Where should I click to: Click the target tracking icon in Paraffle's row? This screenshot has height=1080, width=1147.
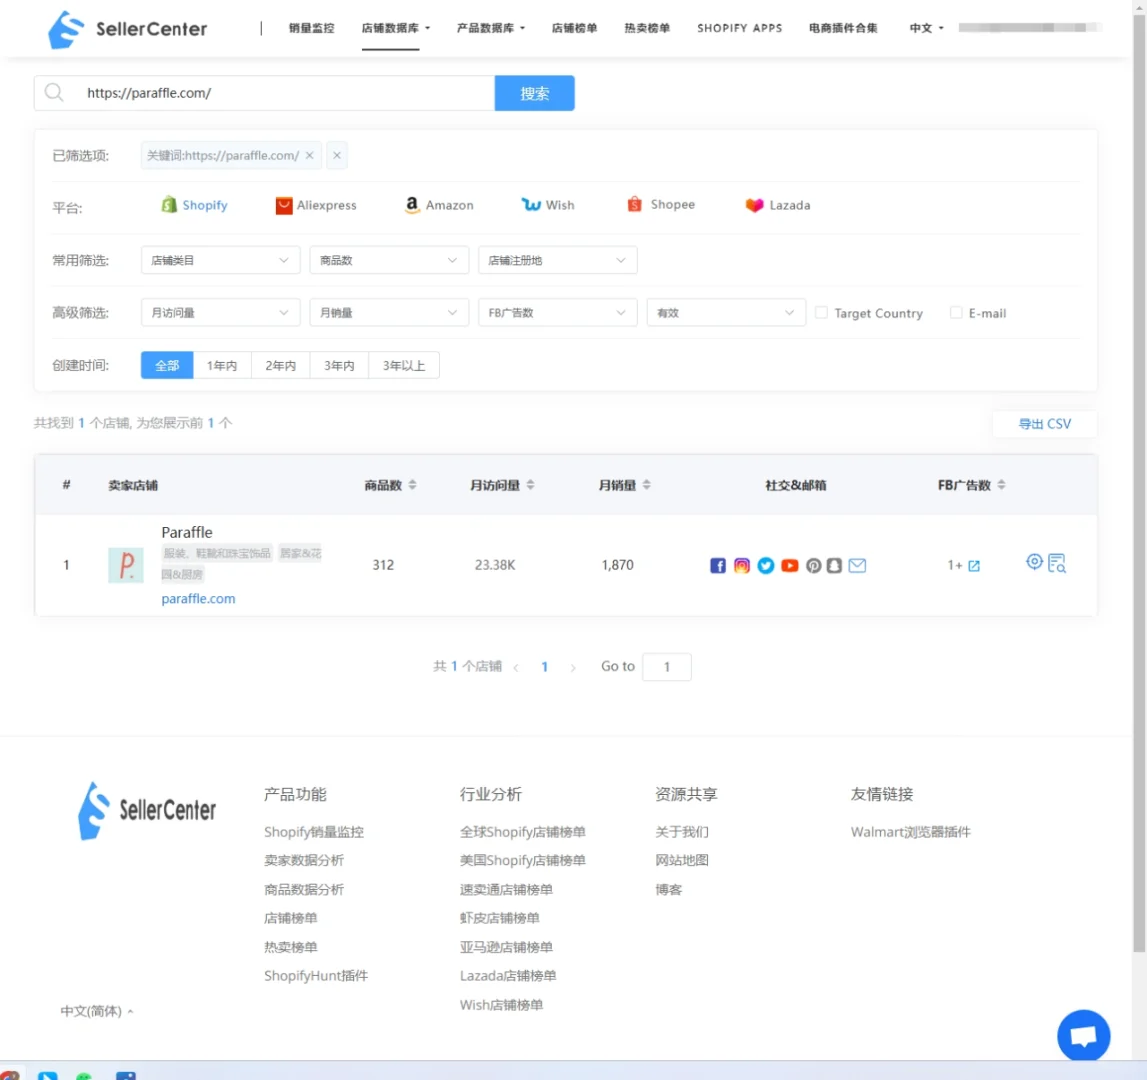coord(1034,562)
